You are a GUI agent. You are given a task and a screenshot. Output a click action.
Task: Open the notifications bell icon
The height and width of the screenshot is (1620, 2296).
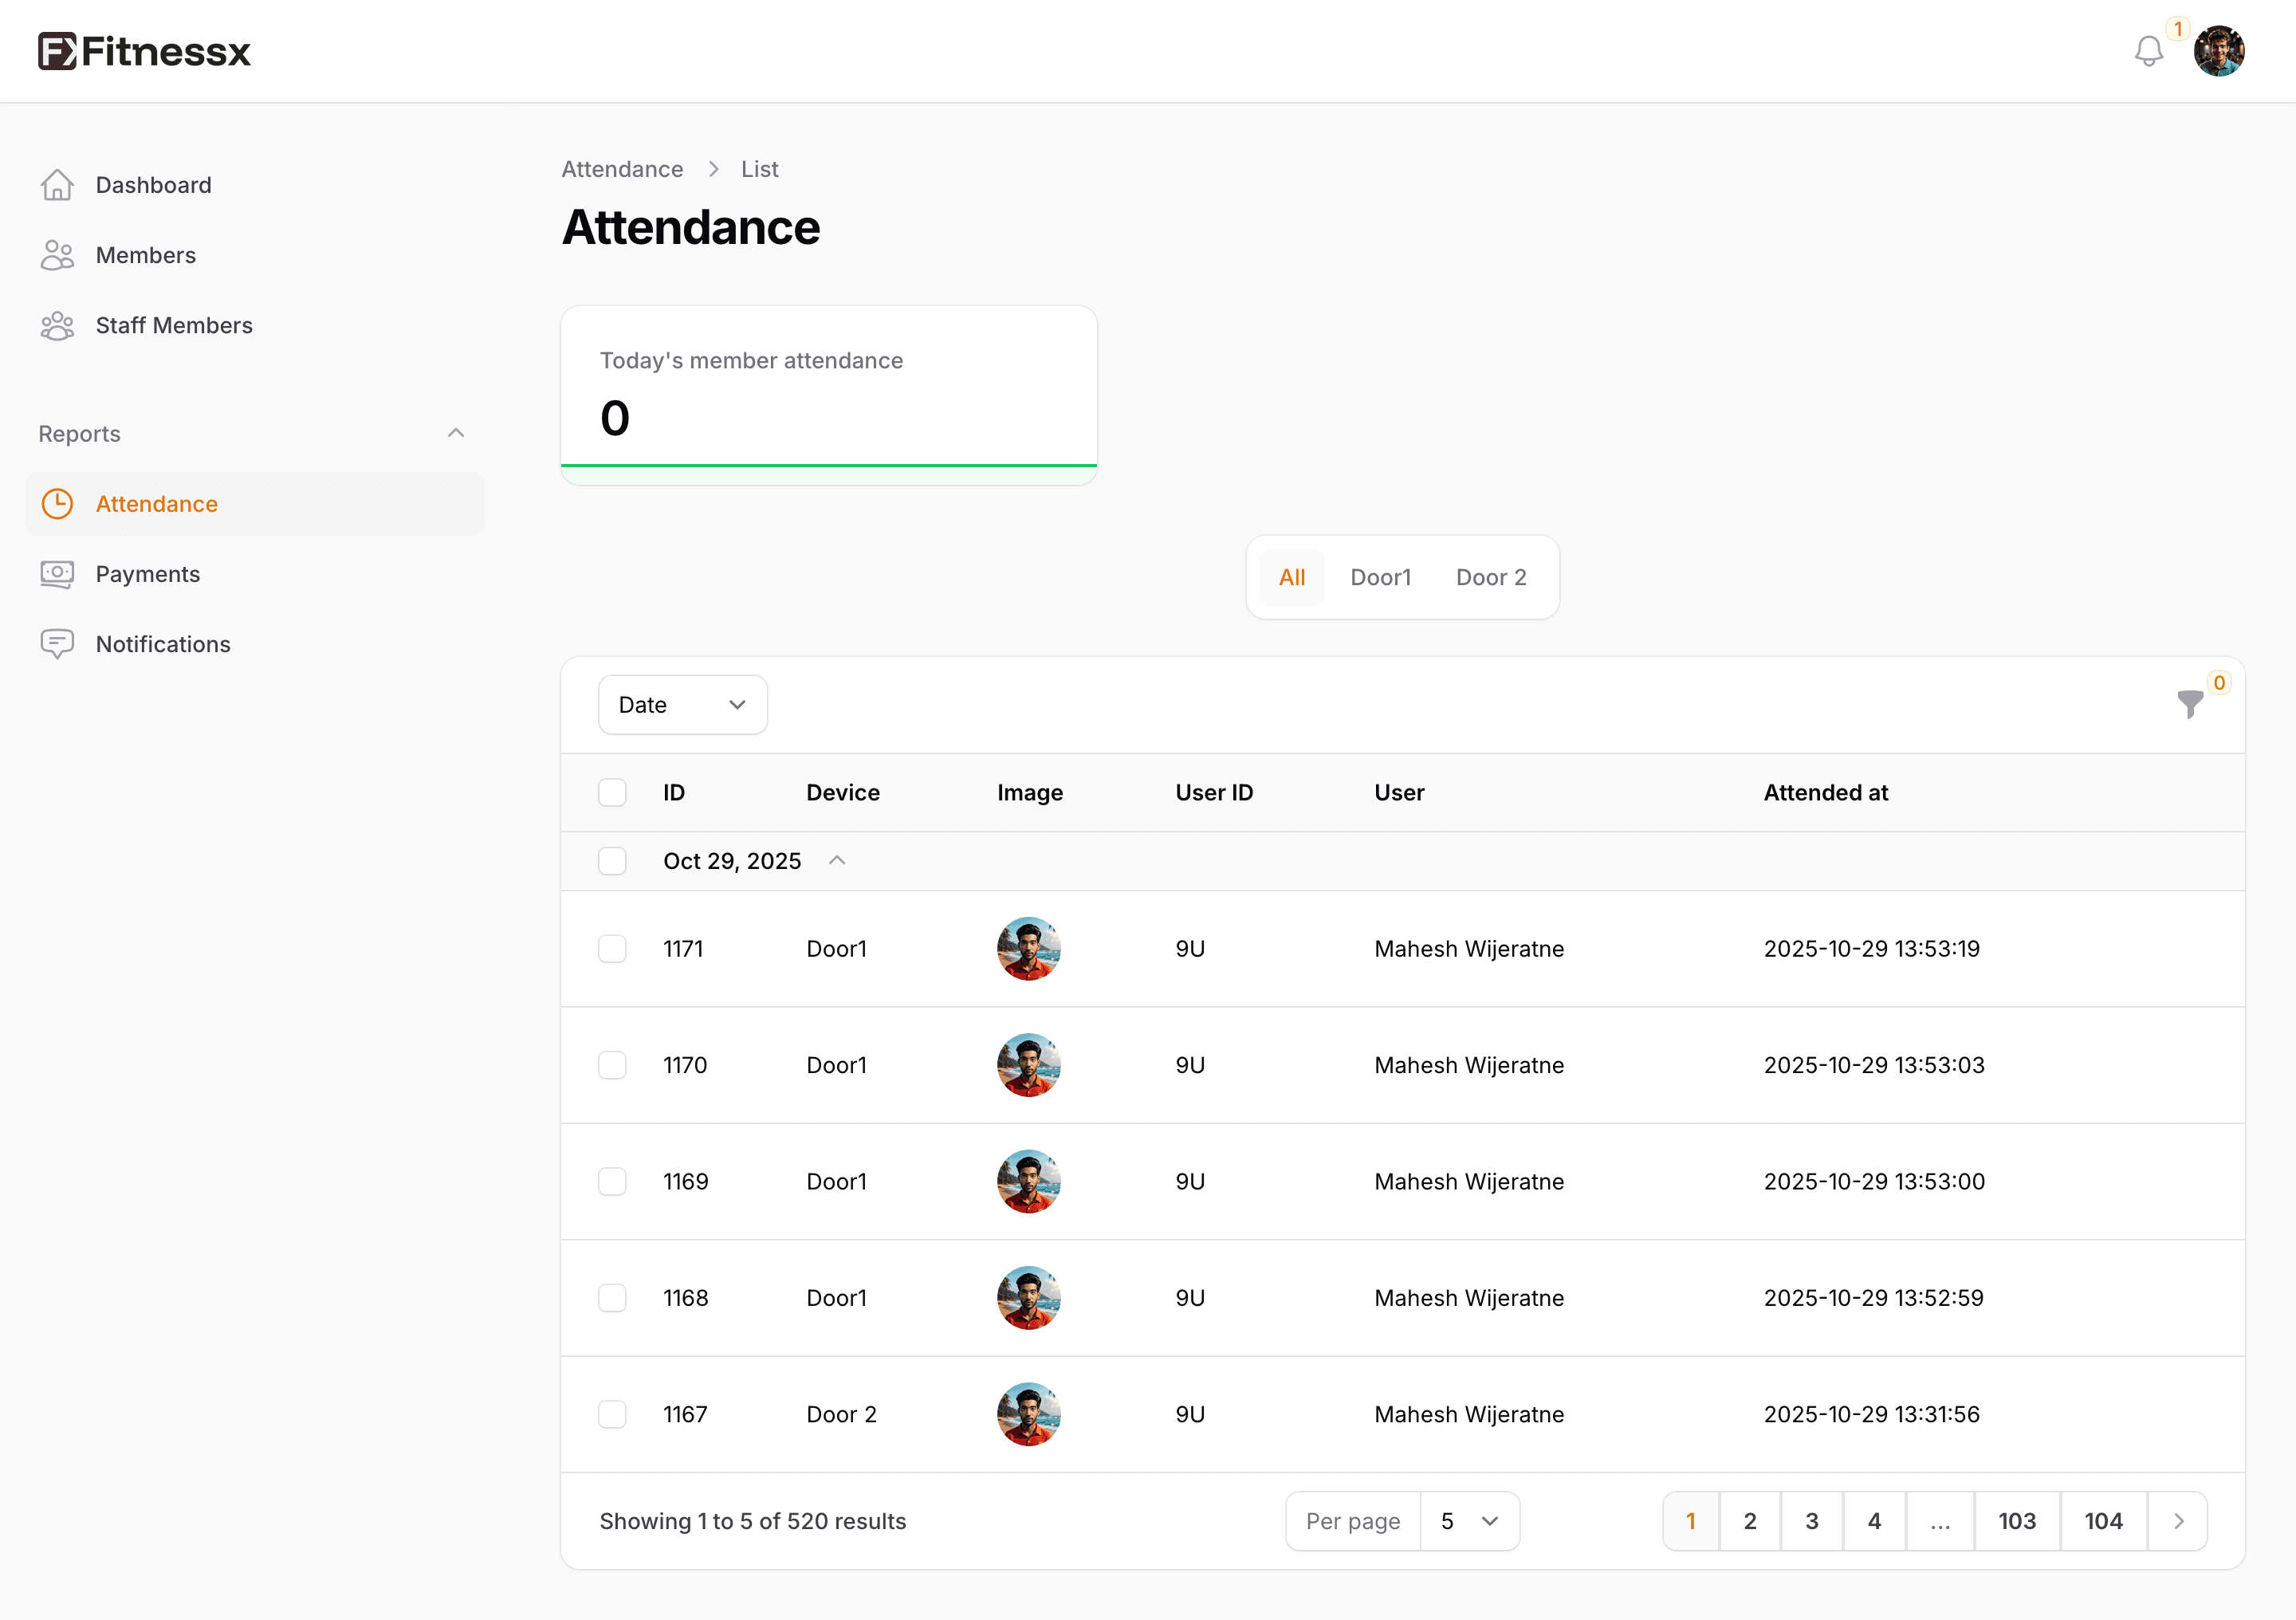click(2148, 51)
